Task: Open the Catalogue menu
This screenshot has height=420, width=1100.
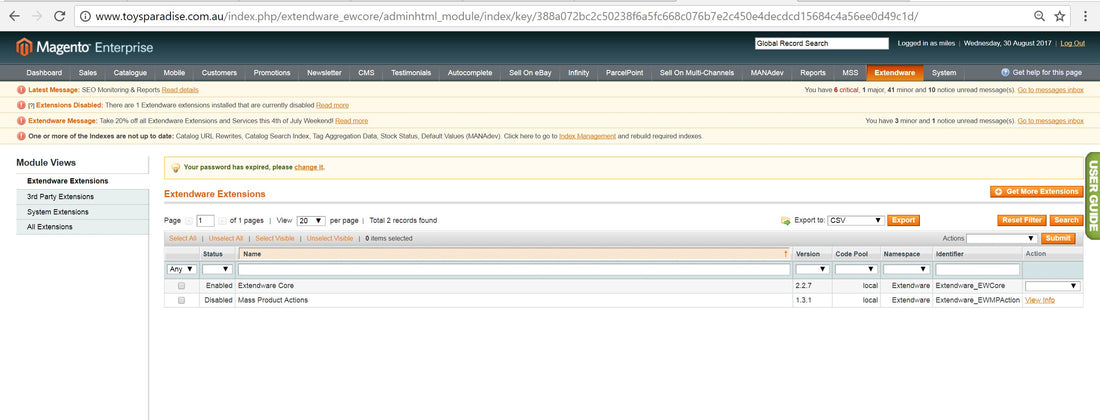Action: 130,73
